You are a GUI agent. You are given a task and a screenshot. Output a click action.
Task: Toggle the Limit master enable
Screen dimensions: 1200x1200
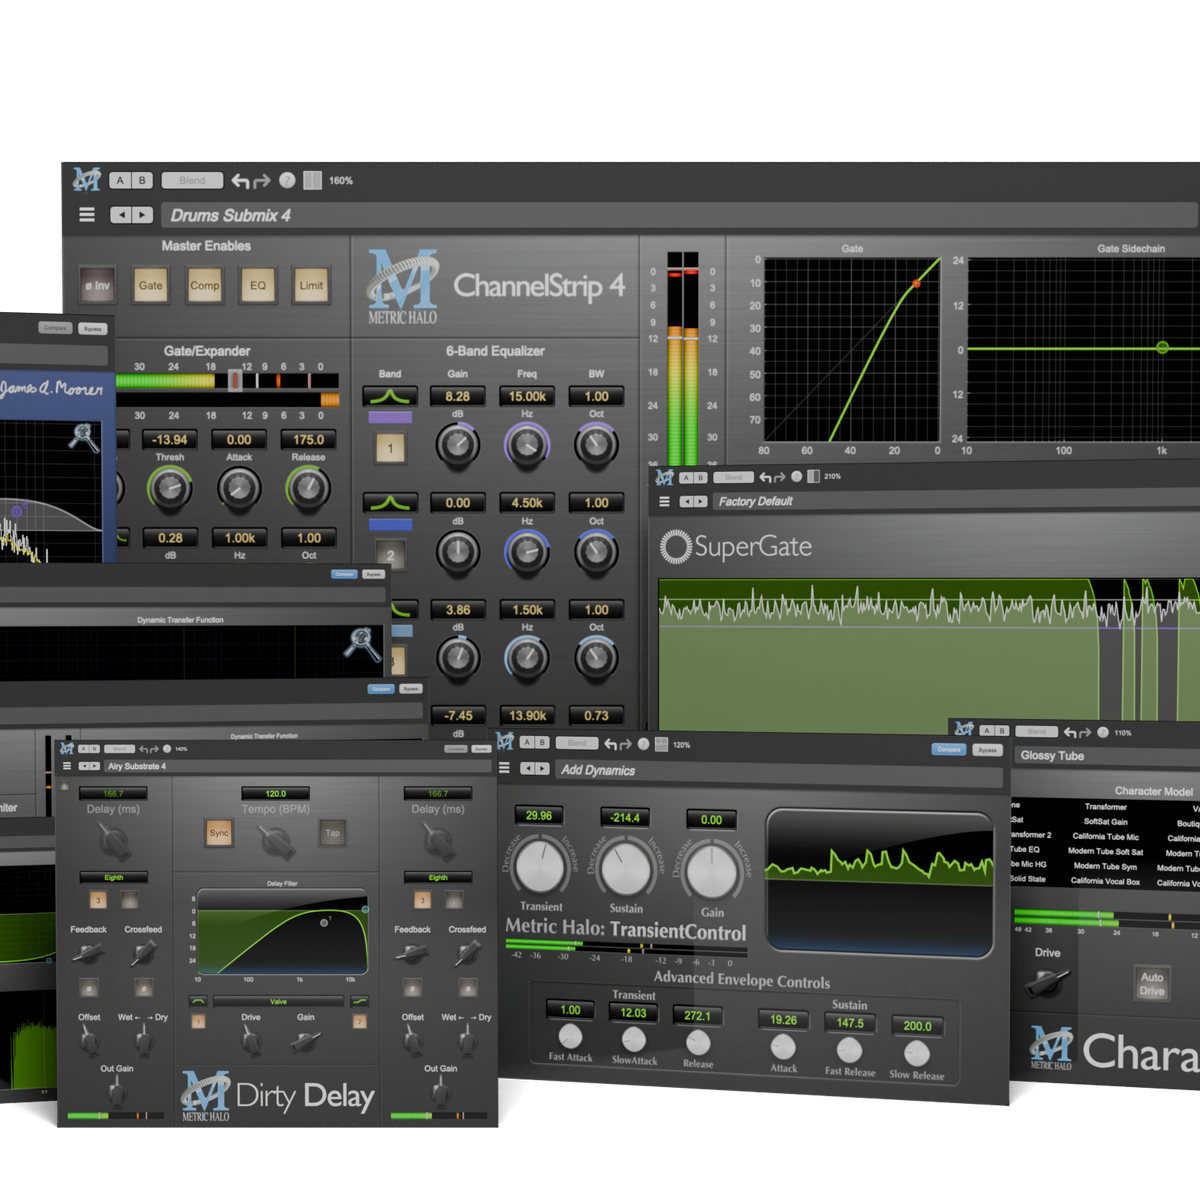click(311, 285)
